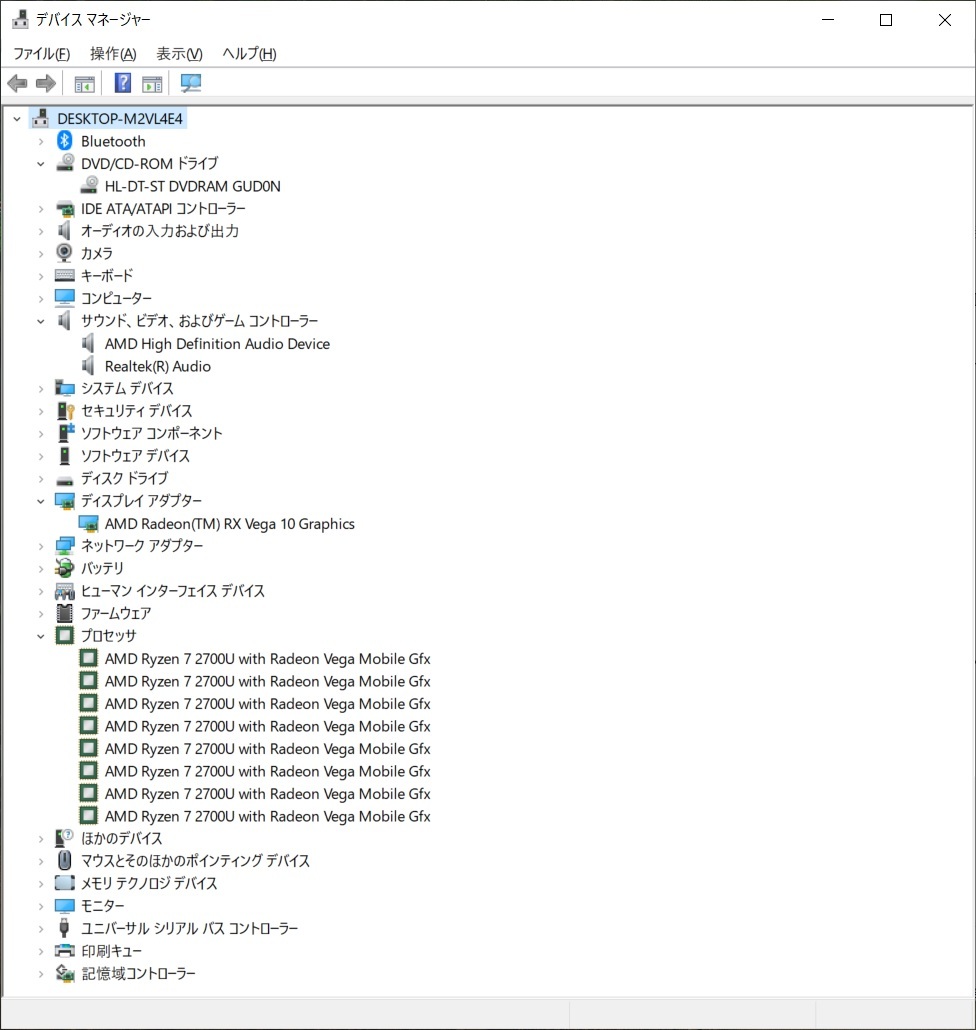Select the ファームウェア category label
Screen dimensions: 976x1030
[x=116, y=613]
